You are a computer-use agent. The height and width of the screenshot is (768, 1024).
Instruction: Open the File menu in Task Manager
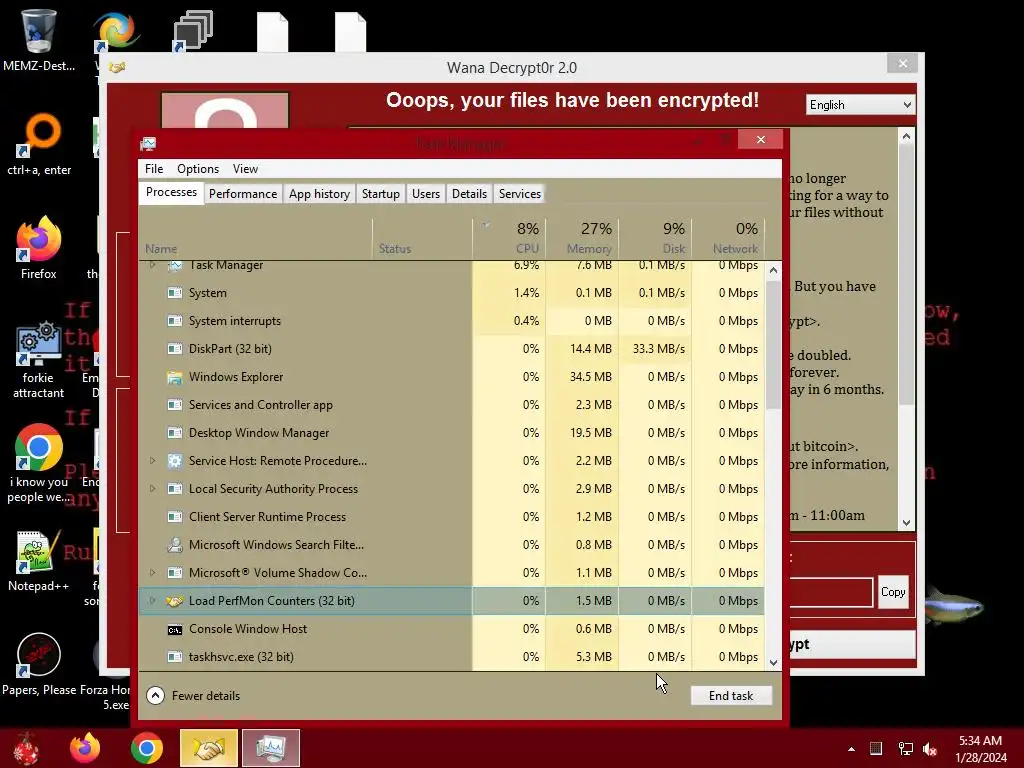tap(154, 168)
